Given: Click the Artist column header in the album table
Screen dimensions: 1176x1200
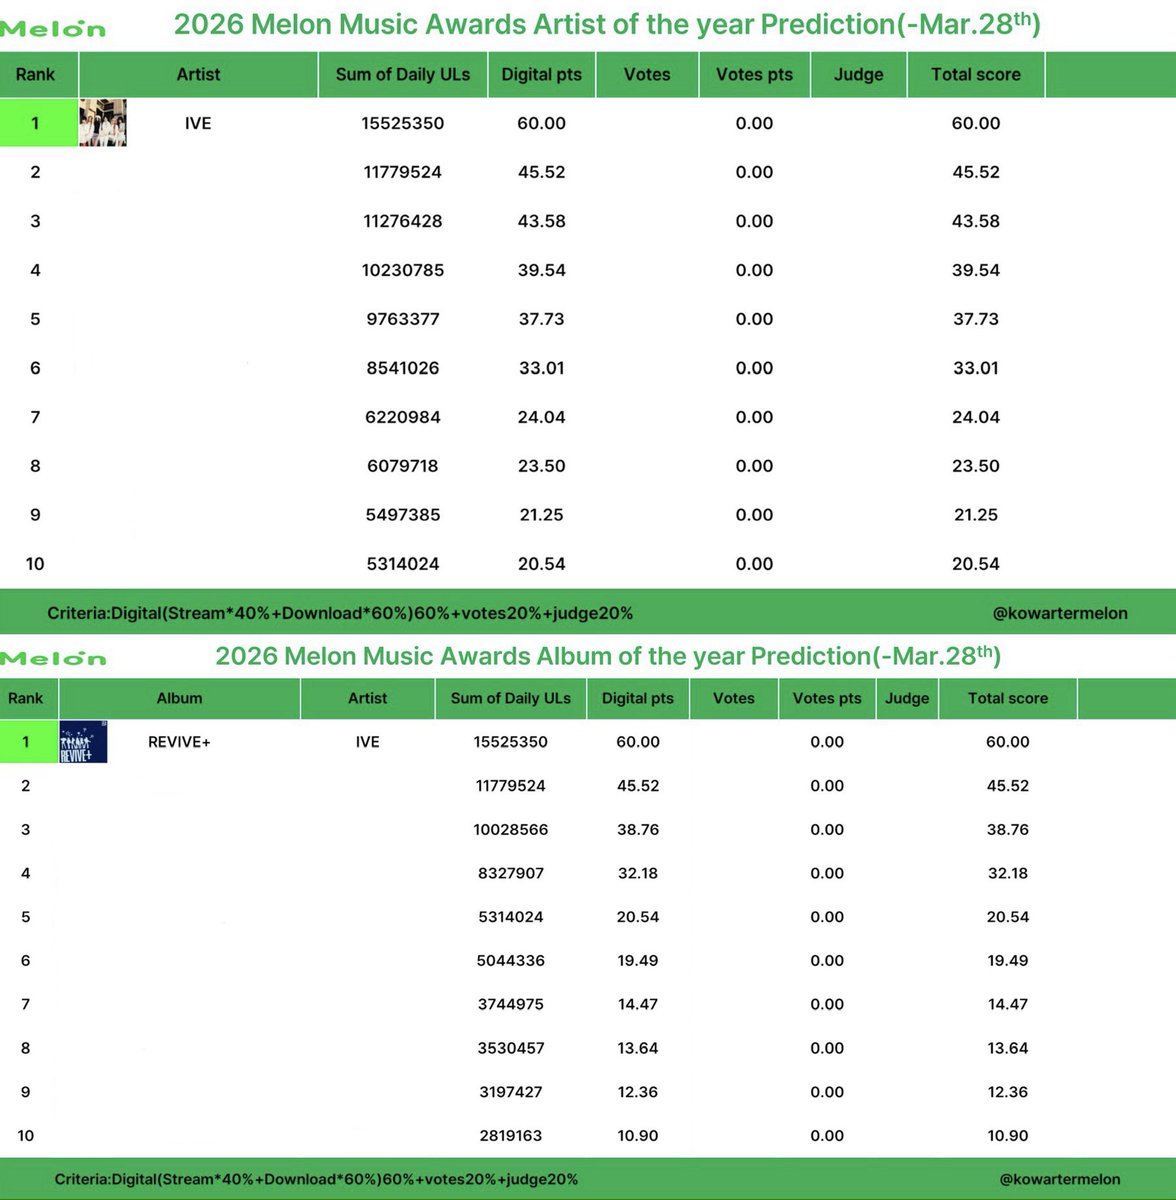Looking at the screenshot, I should click(367, 698).
